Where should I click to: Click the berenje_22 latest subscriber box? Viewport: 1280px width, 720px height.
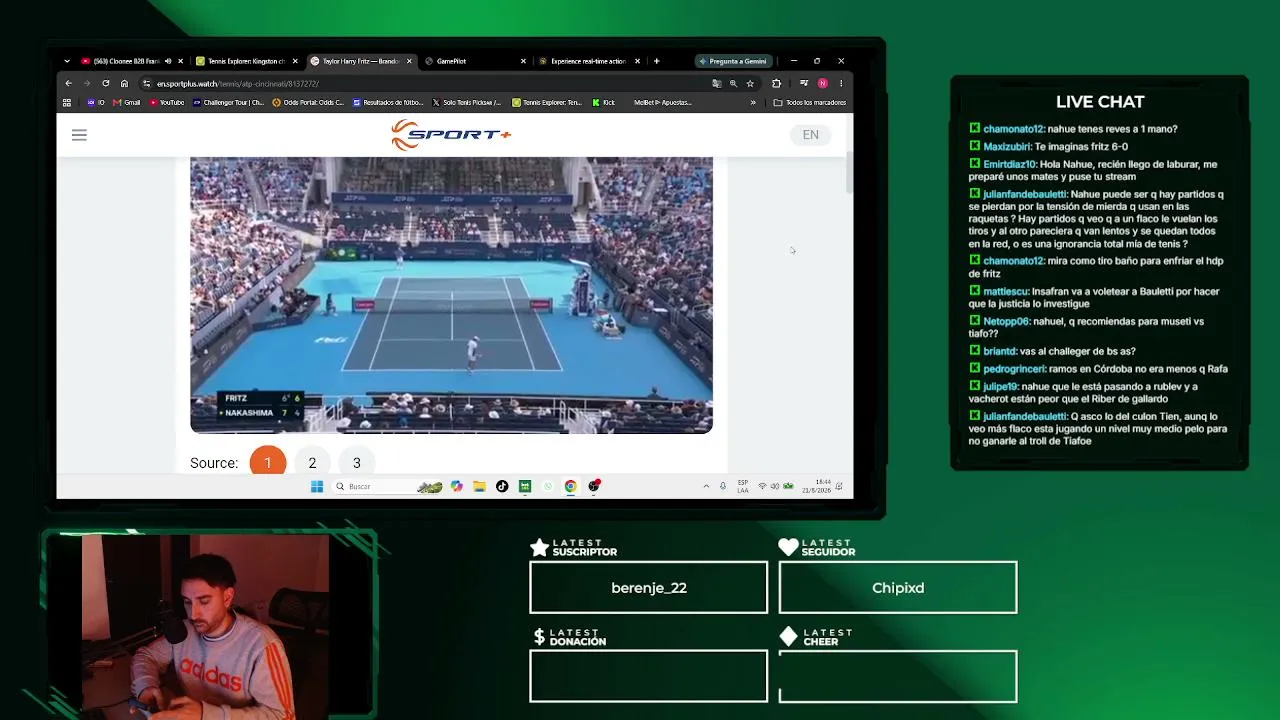[649, 587]
